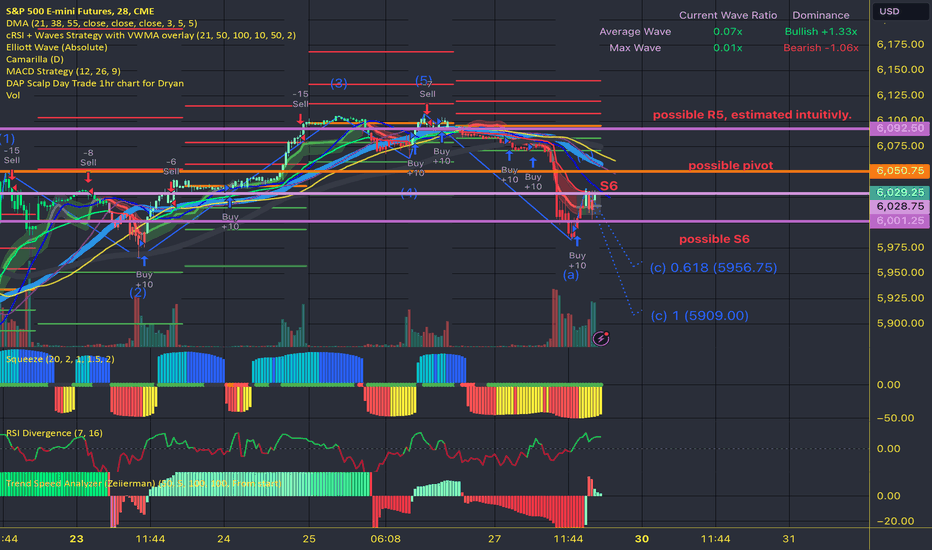Viewport: 932px width, 550px height.
Task: Click DAP Scalp Day Trade legend line
Action: coord(95,83)
